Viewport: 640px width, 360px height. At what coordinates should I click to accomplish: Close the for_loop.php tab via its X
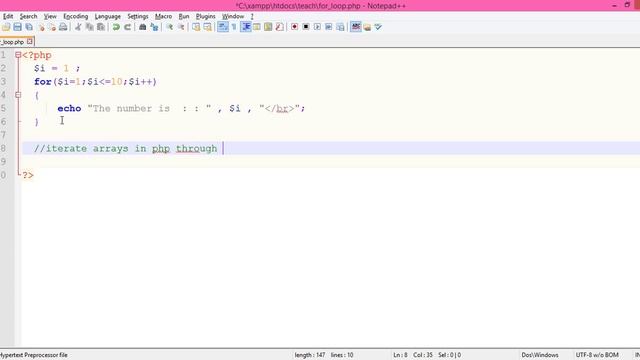click(30, 42)
